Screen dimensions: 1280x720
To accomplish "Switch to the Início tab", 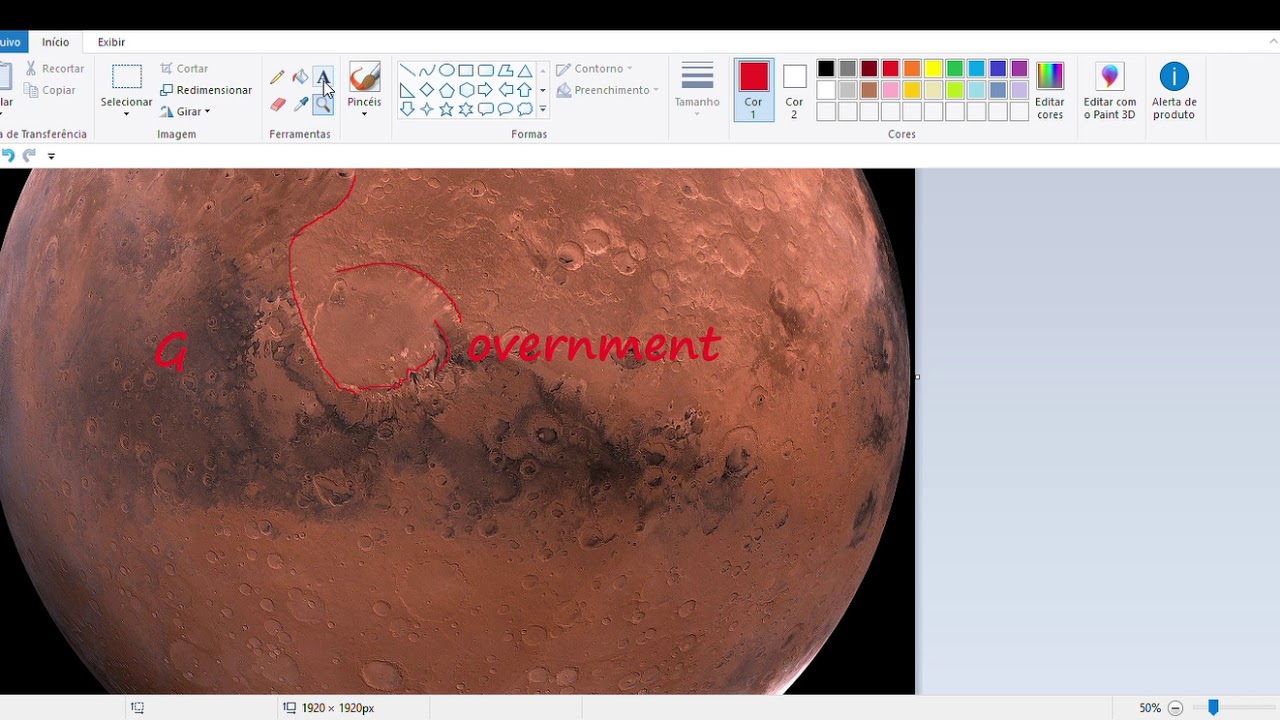I will click(55, 42).
